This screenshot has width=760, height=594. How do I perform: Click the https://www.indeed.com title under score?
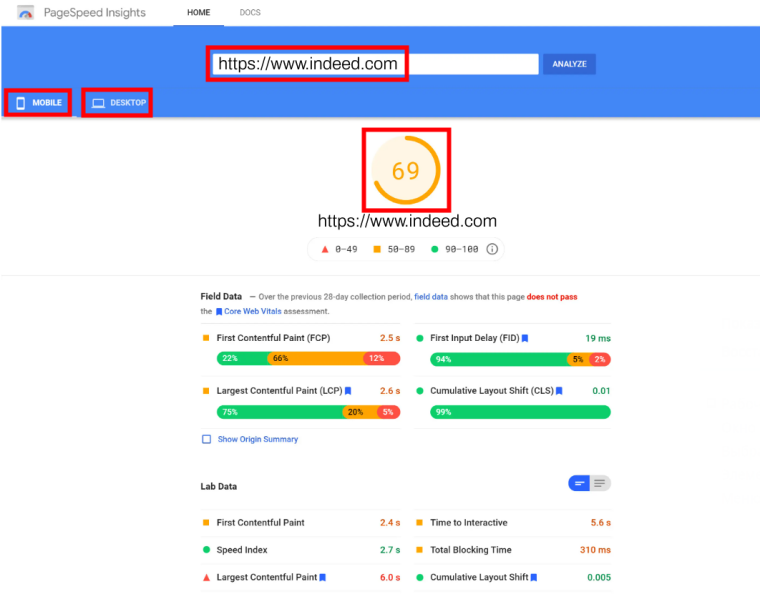pyautogui.click(x=407, y=221)
